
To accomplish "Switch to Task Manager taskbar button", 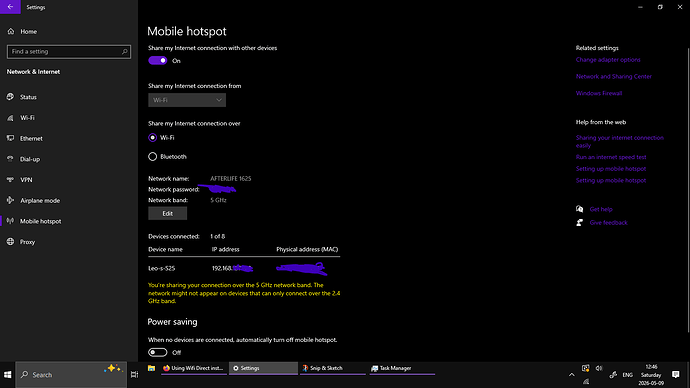I will point(401,368).
